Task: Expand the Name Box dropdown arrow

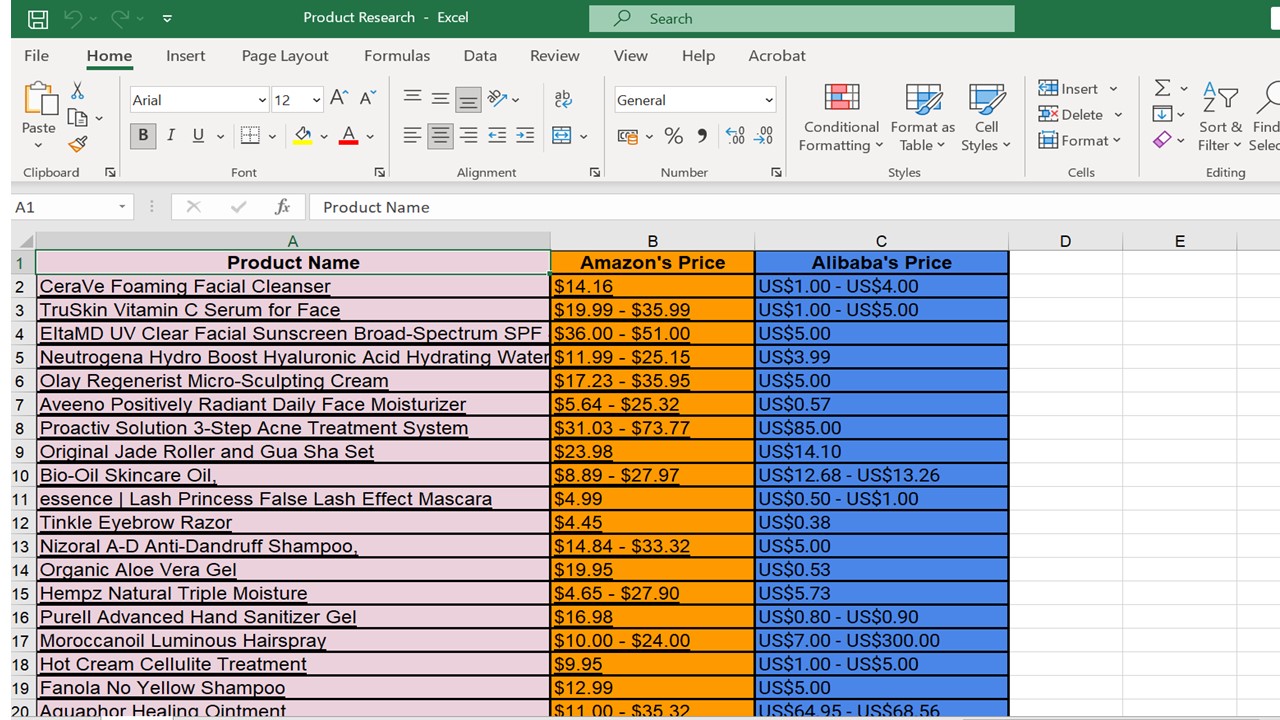Action: (x=122, y=207)
